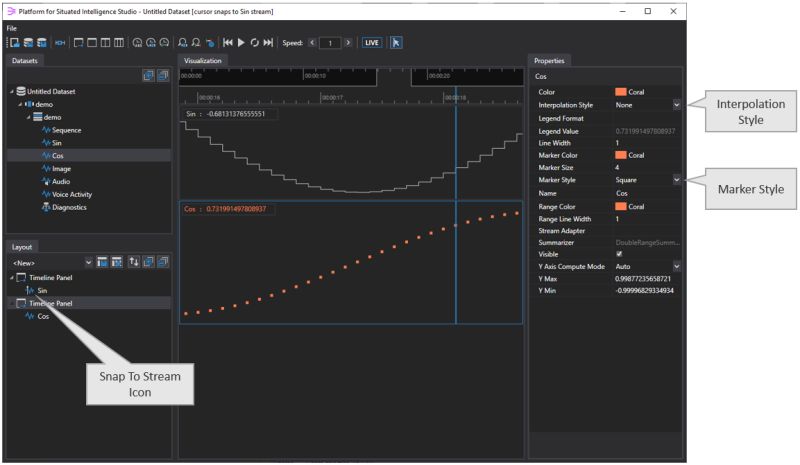Image resolution: width=800 pixels, height=465 pixels.
Task: Jump to selection start with skip-back button
Action: tap(228, 43)
